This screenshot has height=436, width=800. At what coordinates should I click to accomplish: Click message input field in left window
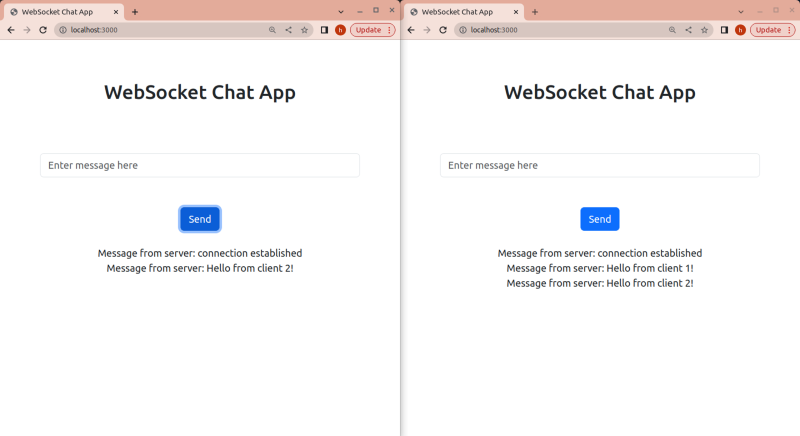tap(200, 165)
